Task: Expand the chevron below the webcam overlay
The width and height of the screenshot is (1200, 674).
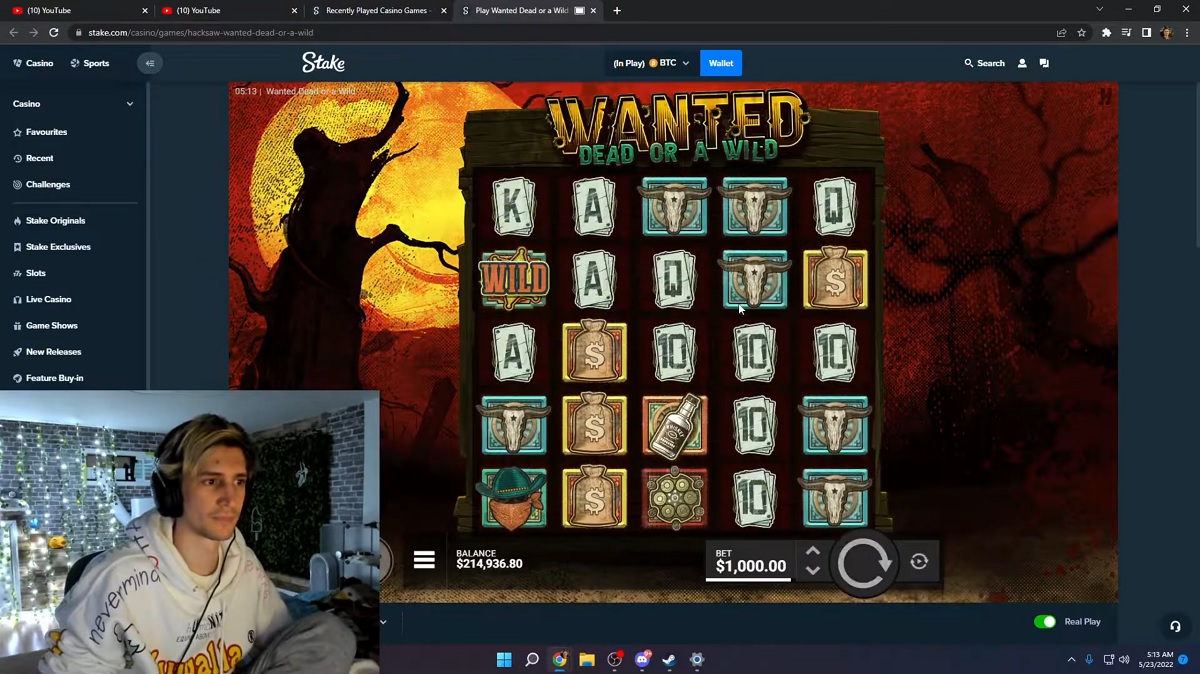Action: click(x=383, y=622)
